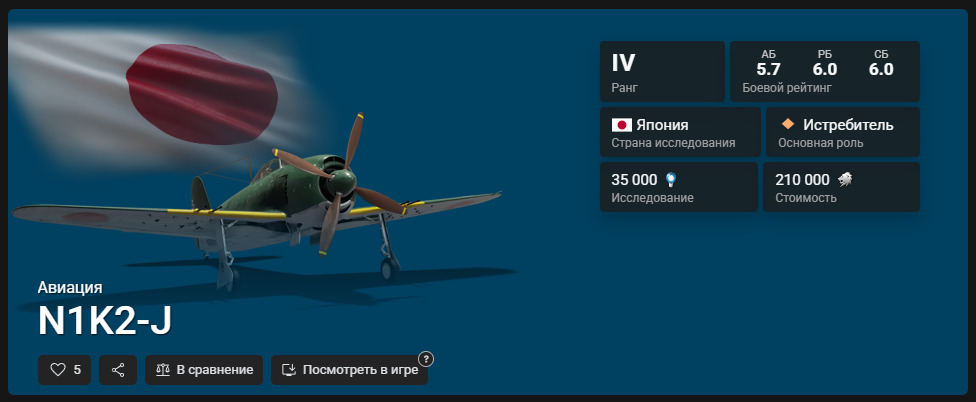Select the СБ 6.0 battle rating
Image resolution: width=976 pixels, height=402 pixels.
881,63
